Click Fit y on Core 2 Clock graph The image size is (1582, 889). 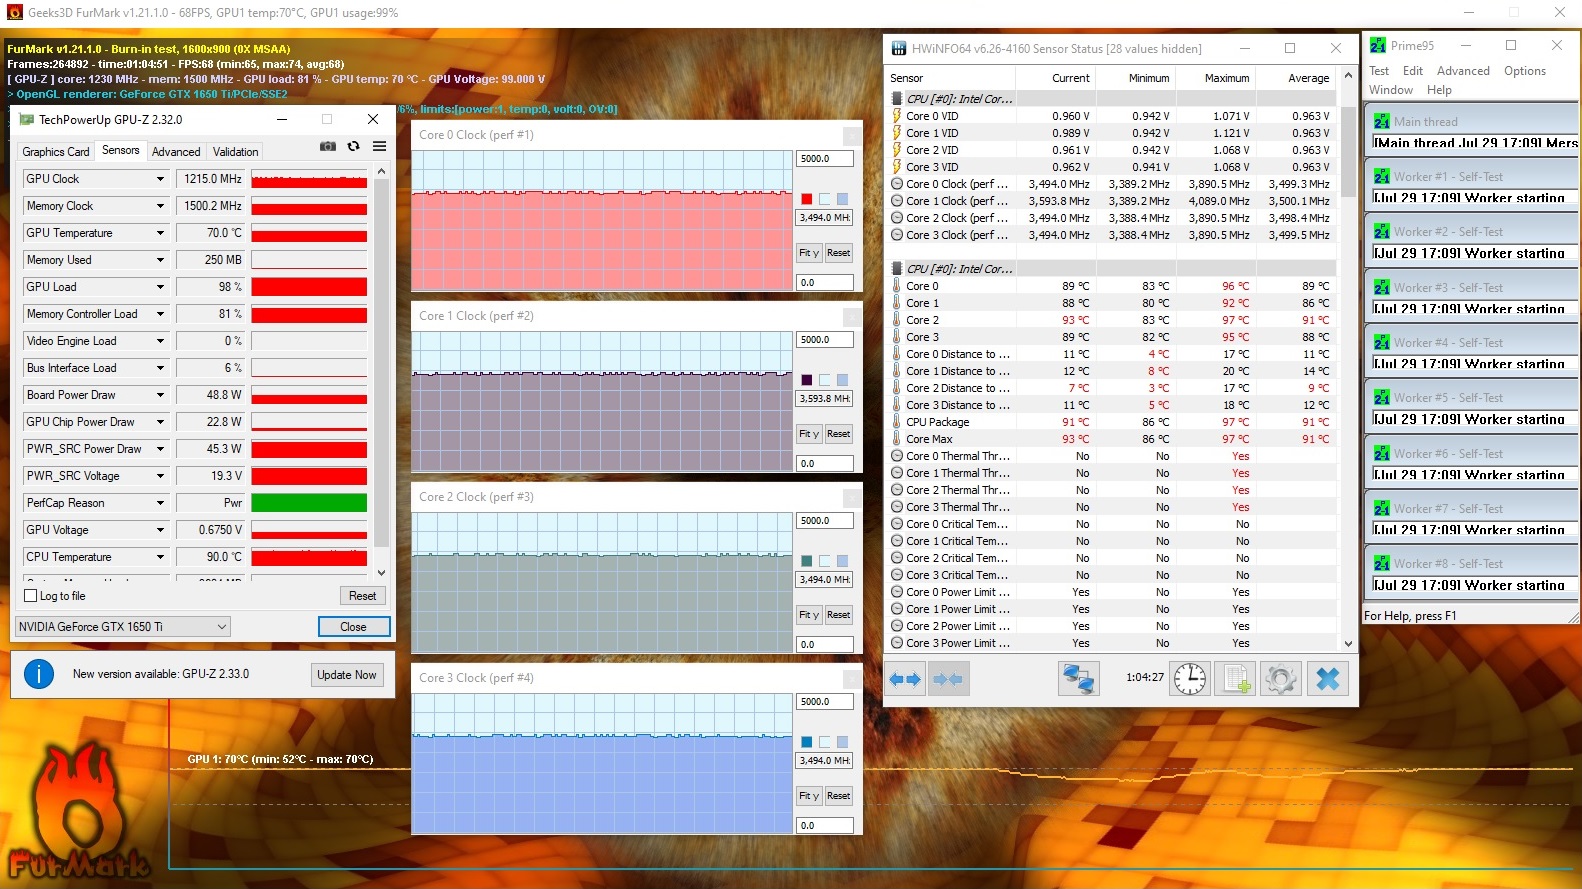[809, 615]
